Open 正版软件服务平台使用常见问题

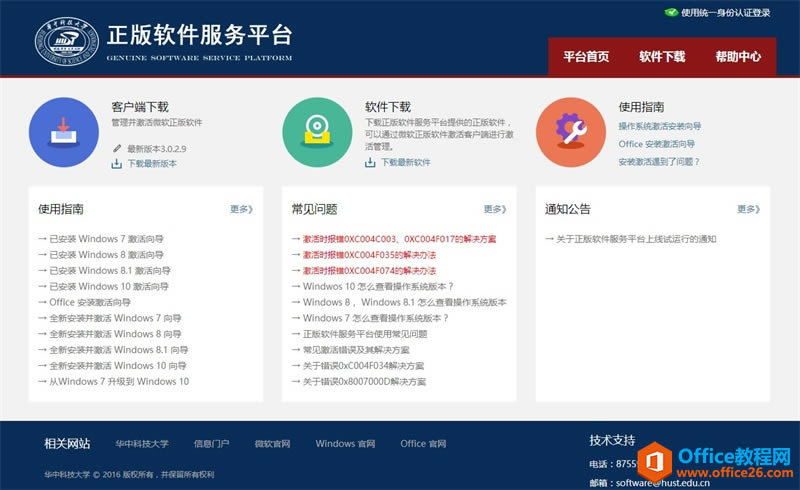pyautogui.click(x=365, y=334)
